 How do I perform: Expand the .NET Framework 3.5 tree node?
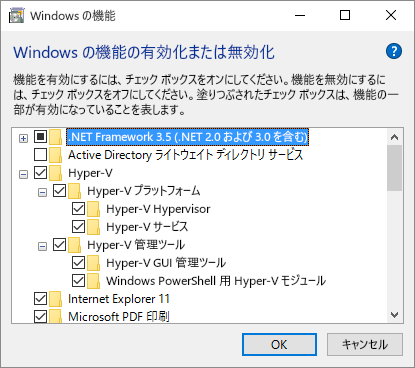click(23, 138)
